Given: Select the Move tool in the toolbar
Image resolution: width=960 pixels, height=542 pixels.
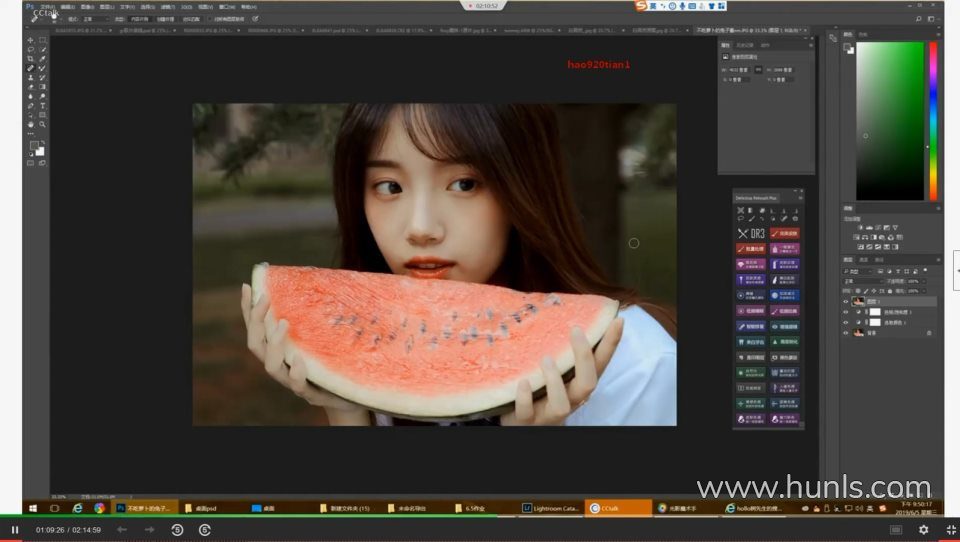Looking at the screenshot, I should pyautogui.click(x=30, y=39).
